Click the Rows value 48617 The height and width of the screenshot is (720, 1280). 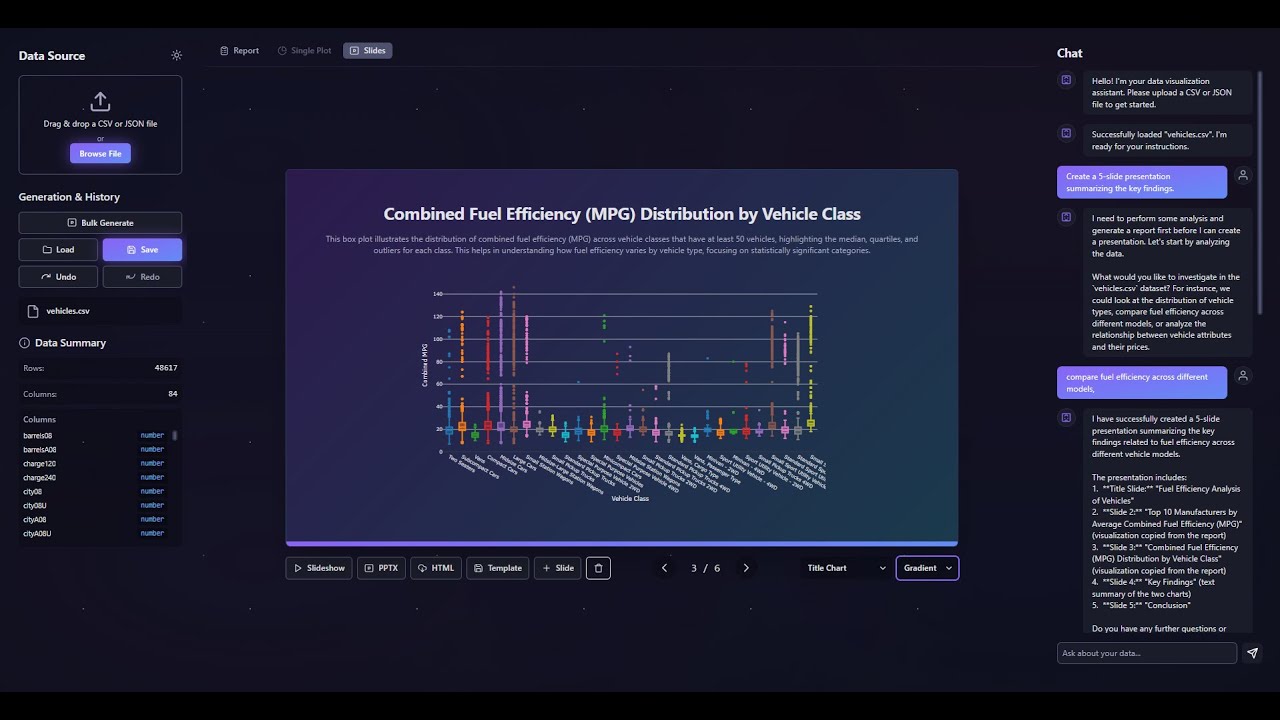click(166, 368)
